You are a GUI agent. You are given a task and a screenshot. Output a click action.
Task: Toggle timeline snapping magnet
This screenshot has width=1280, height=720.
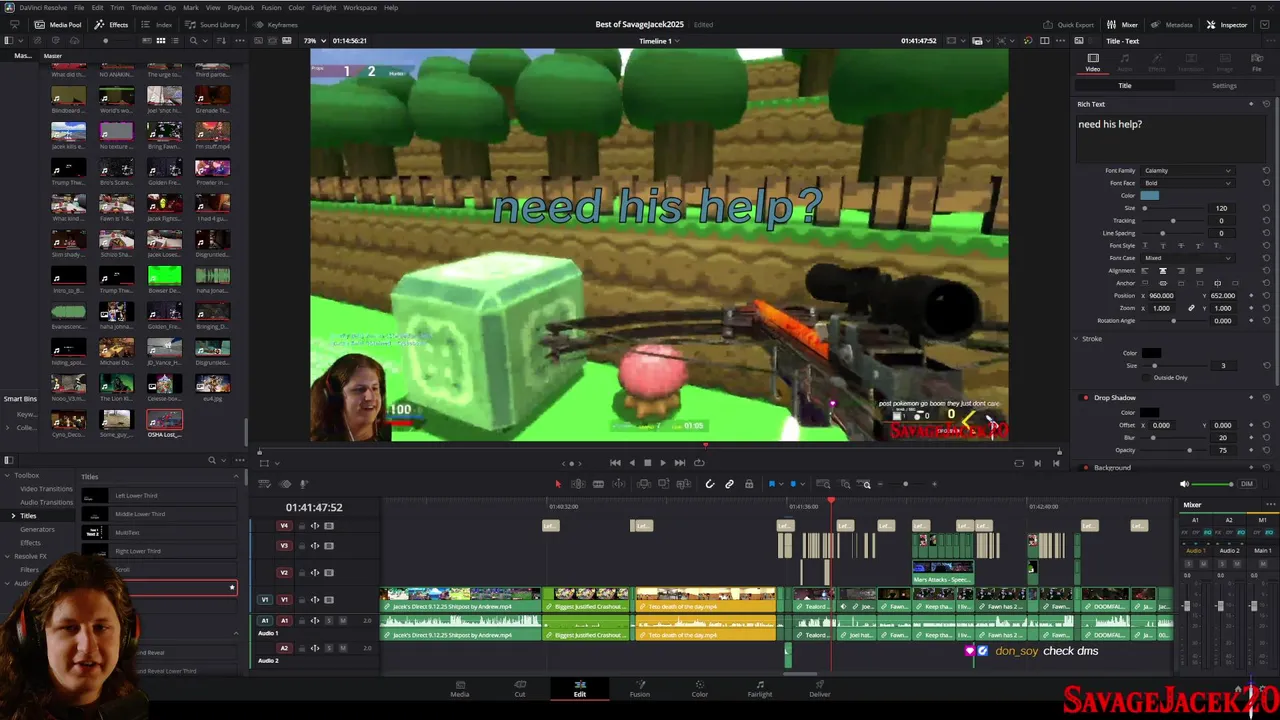pyautogui.click(x=710, y=484)
